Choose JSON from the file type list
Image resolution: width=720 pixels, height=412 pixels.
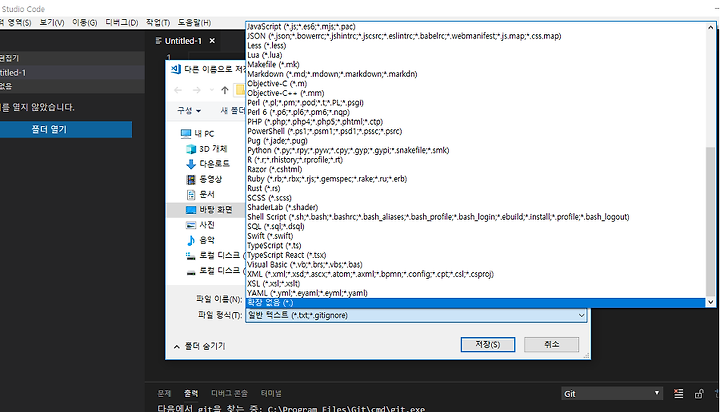tap(476, 36)
